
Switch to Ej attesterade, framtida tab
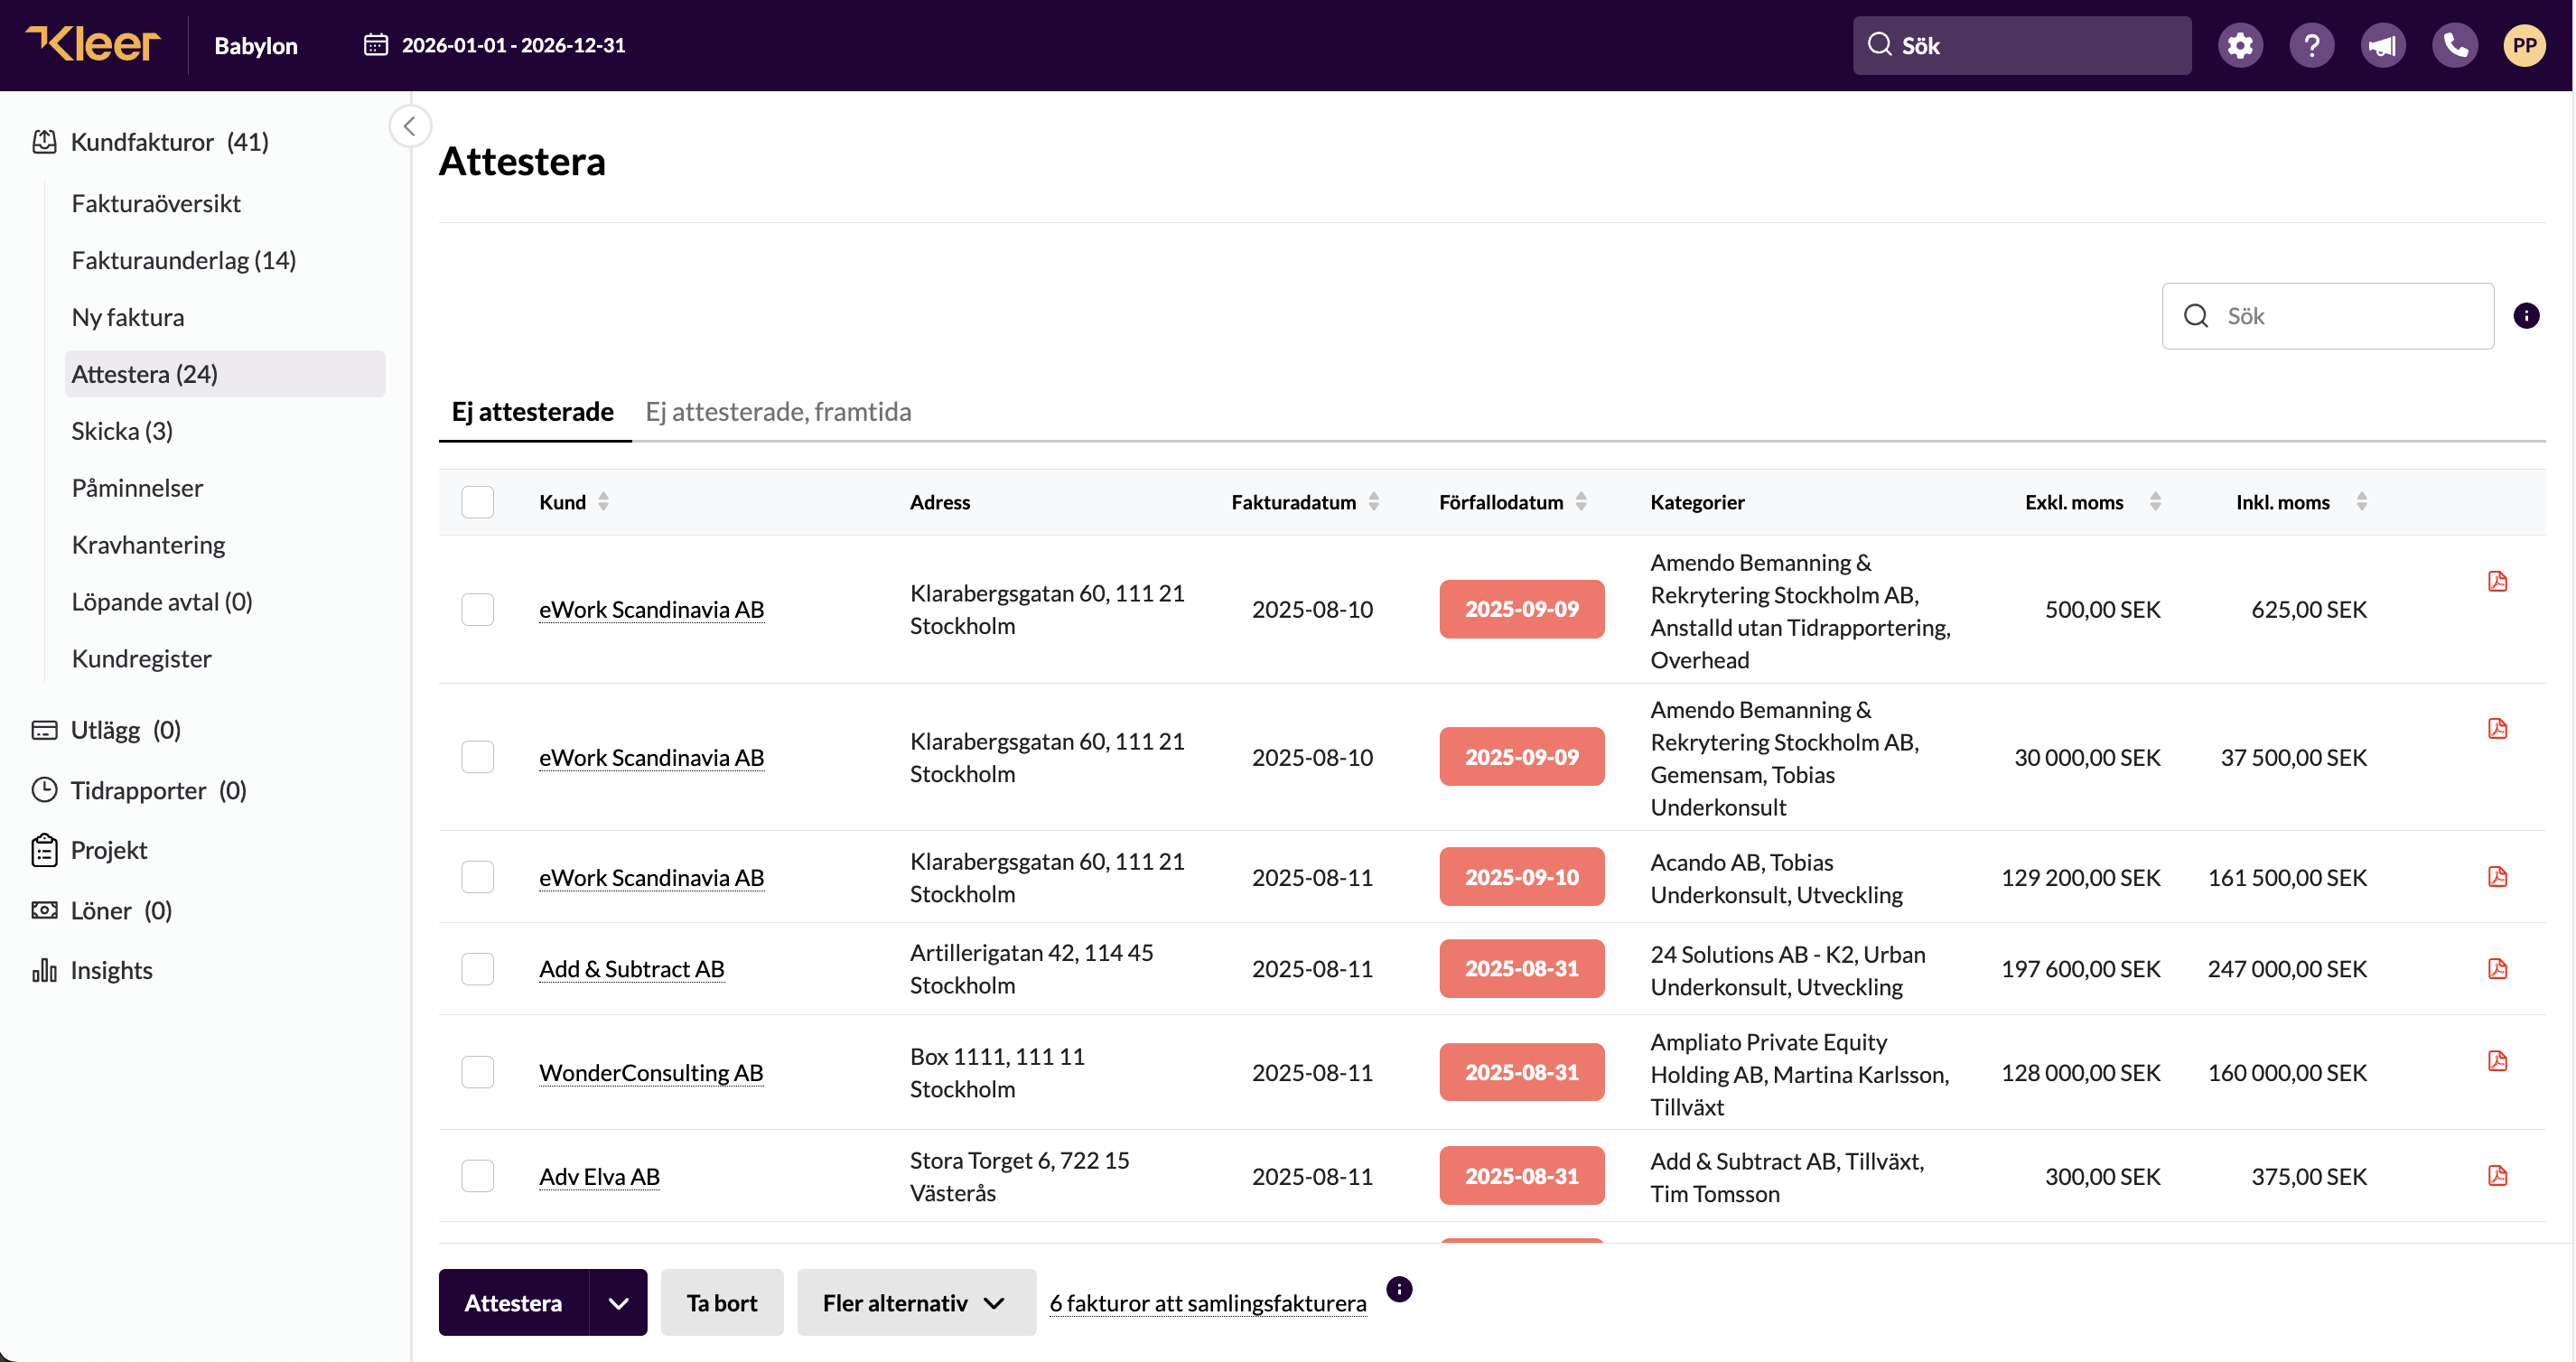point(778,412)
